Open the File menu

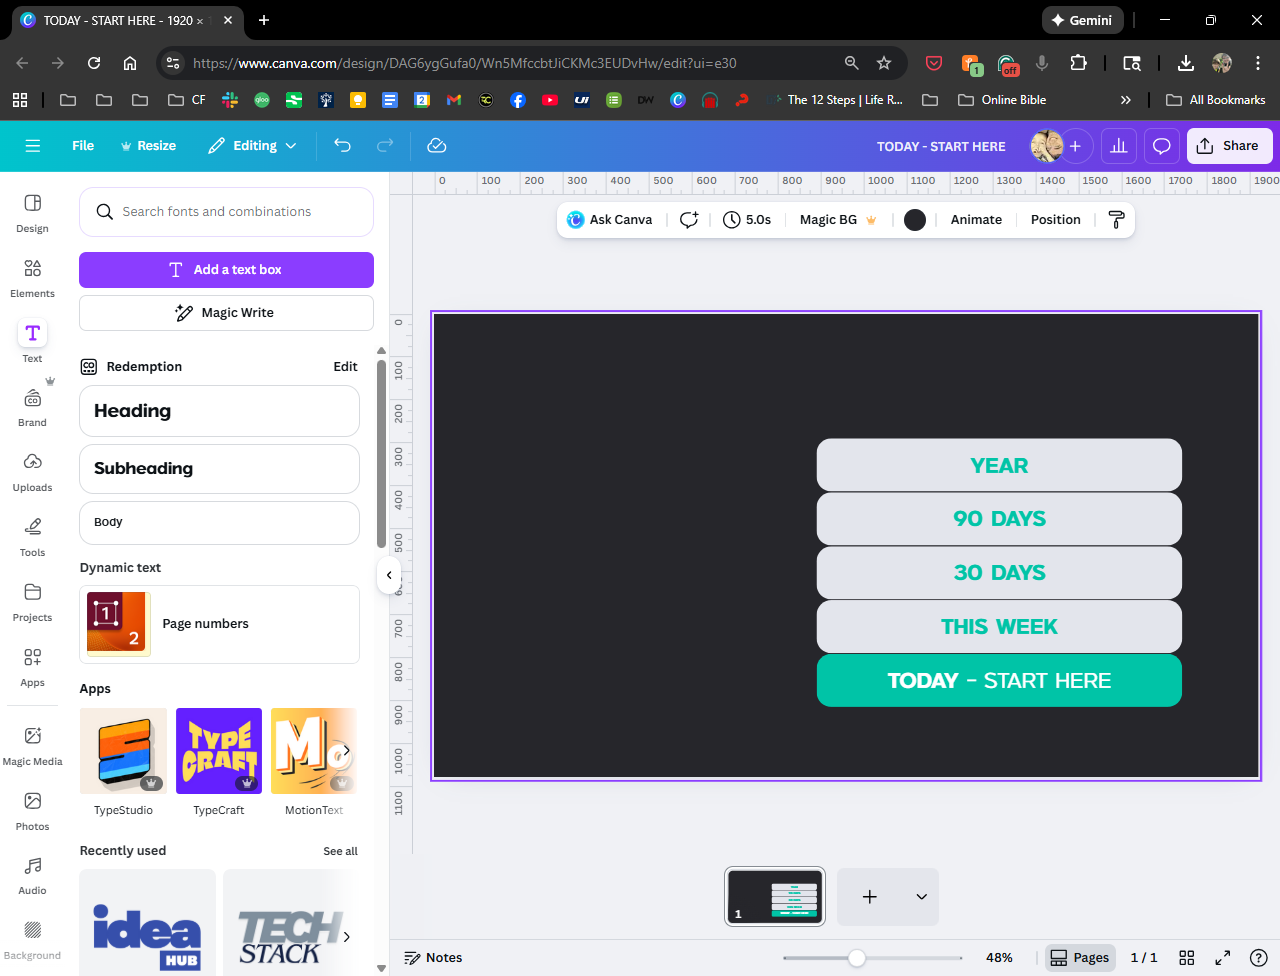pyautogui.click(x=83, y=146)
